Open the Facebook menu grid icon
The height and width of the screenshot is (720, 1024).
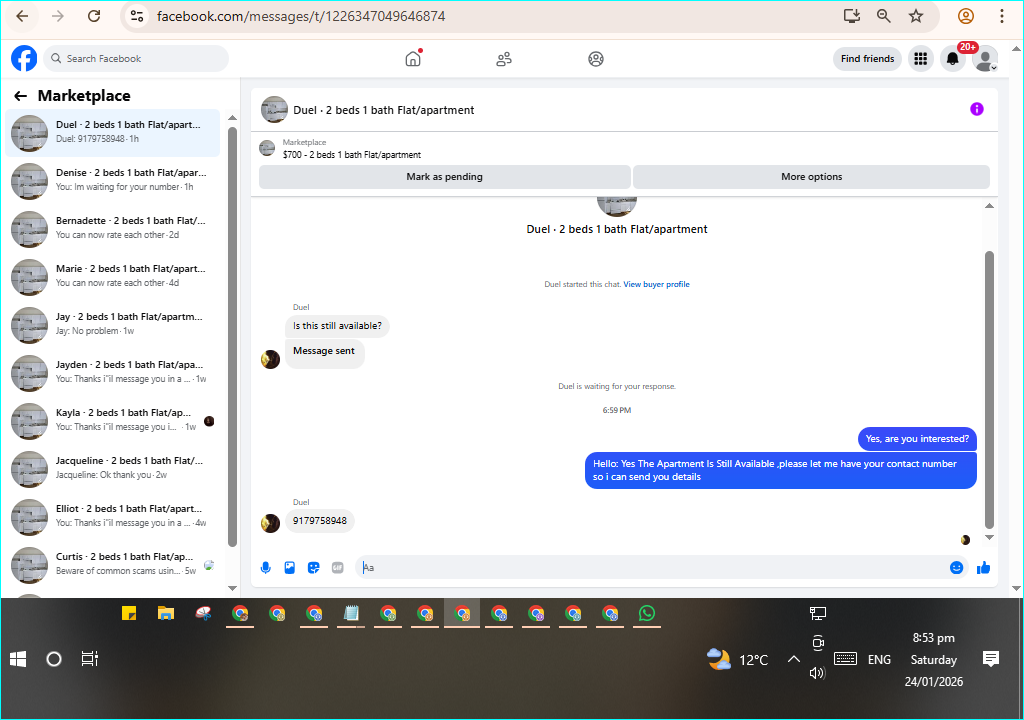920,59
